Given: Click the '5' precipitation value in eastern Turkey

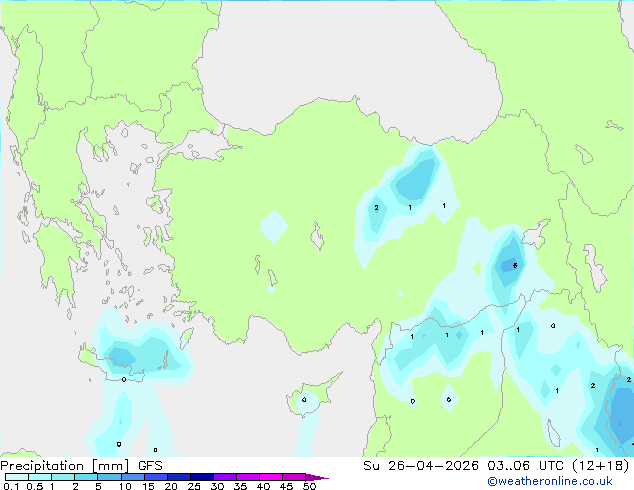Looking at the screenshot, I should coord(515,266).
